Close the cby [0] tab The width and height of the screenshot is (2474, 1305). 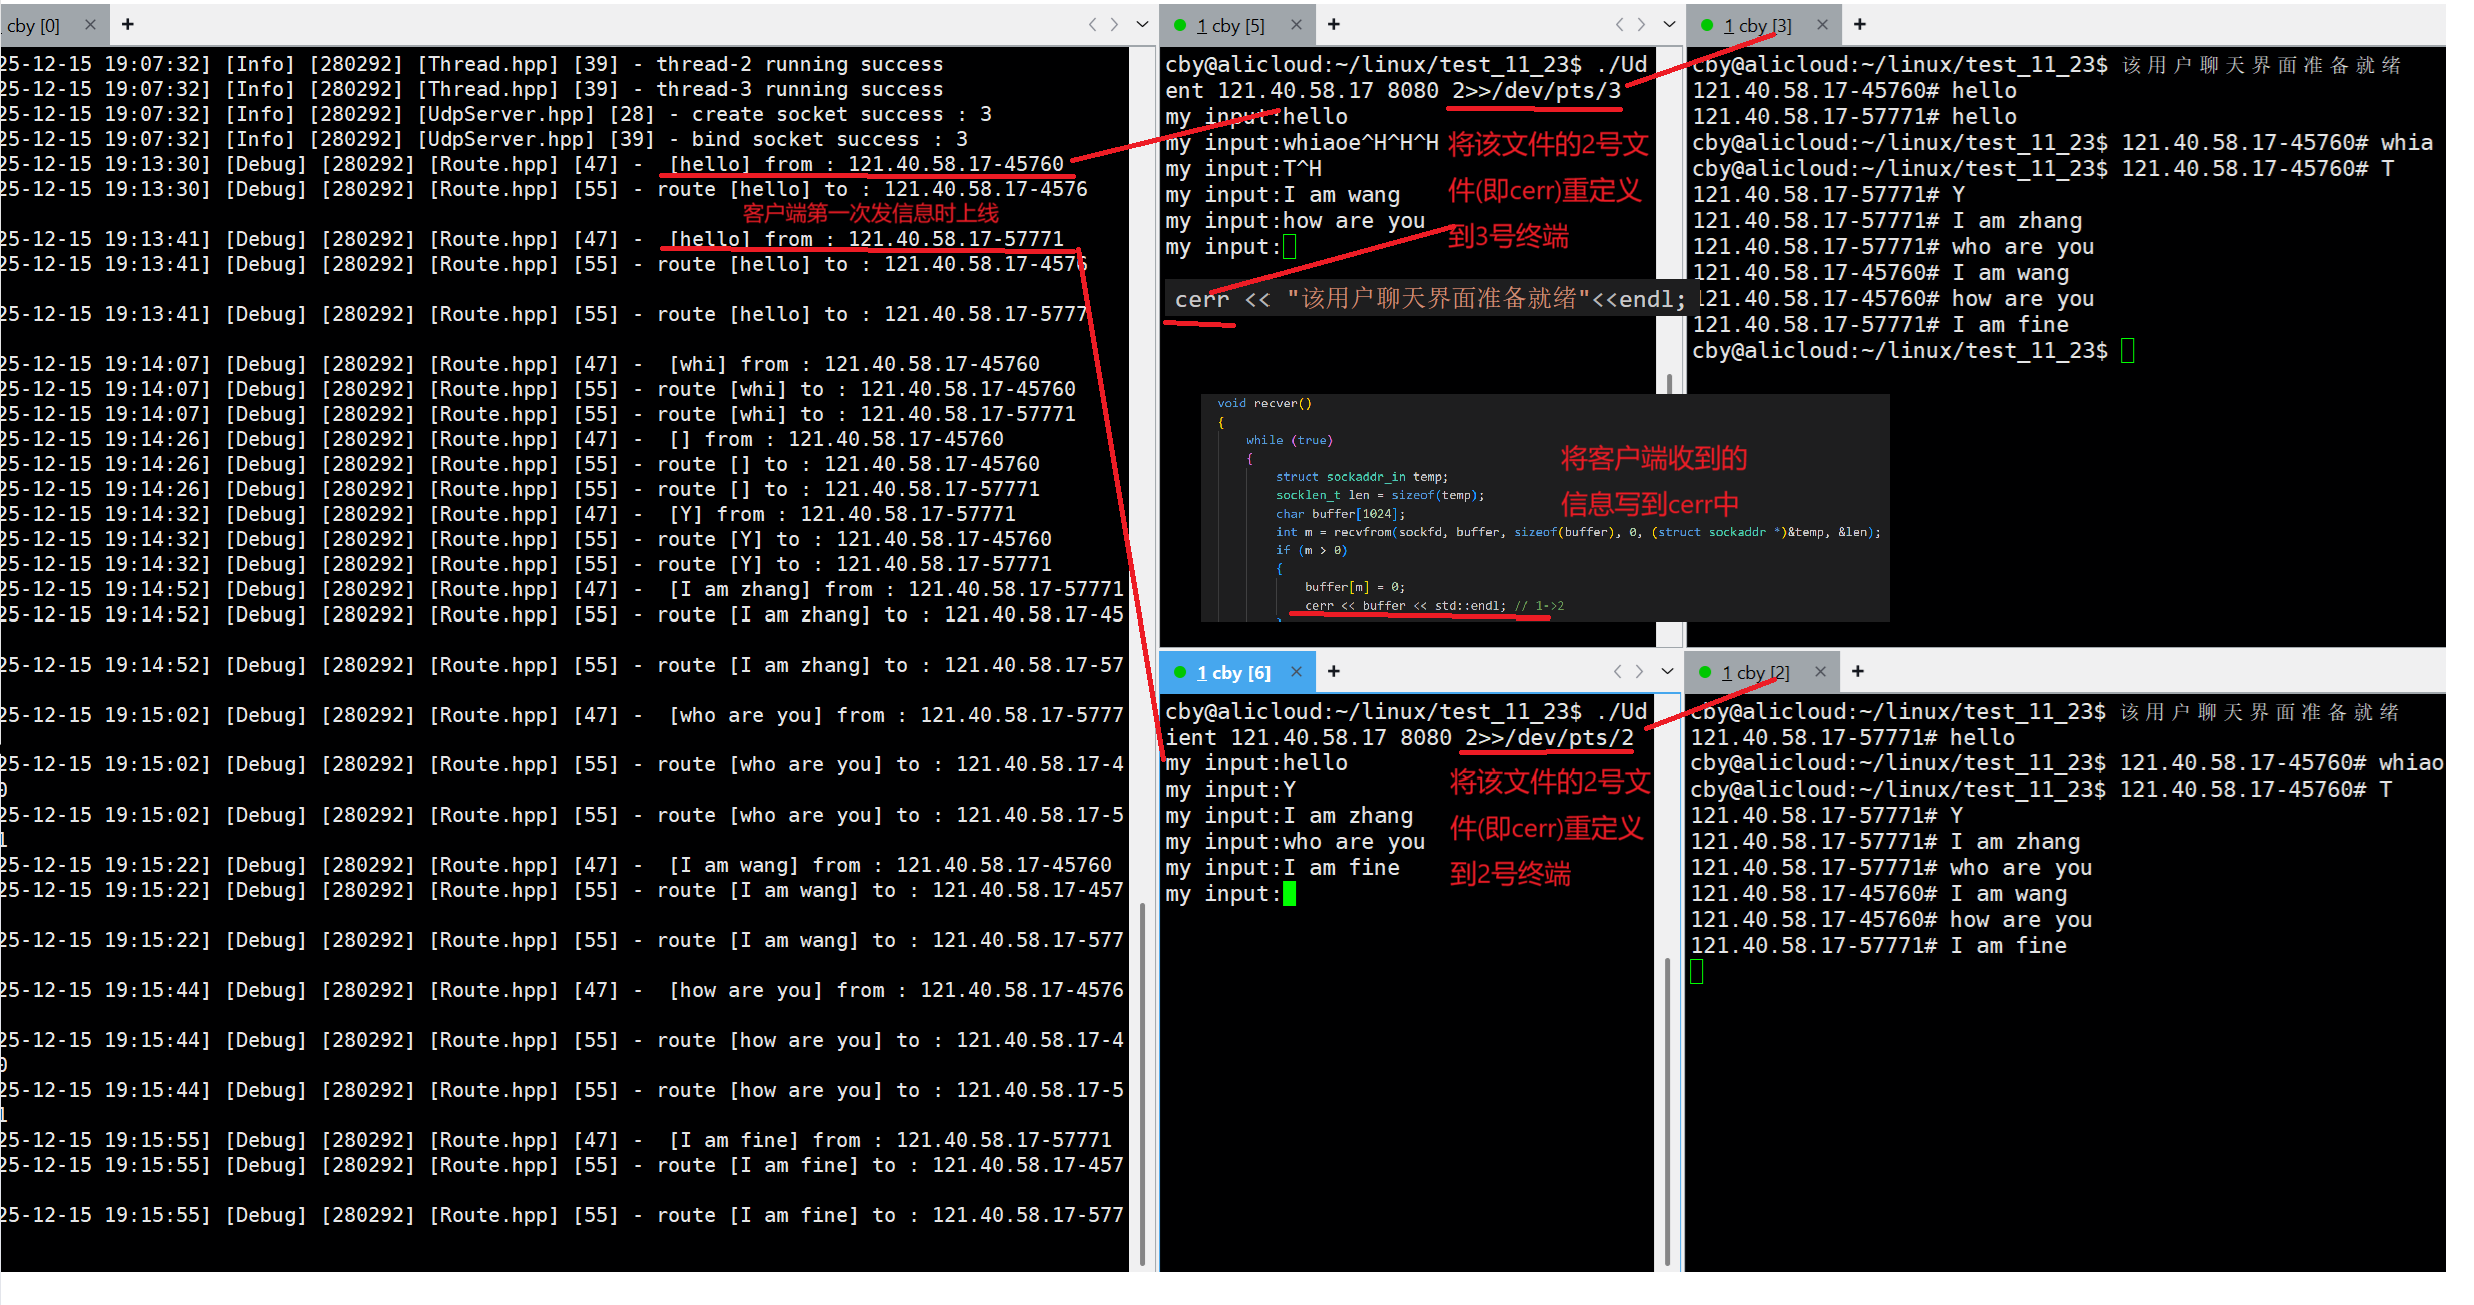(x=90, y=25)
